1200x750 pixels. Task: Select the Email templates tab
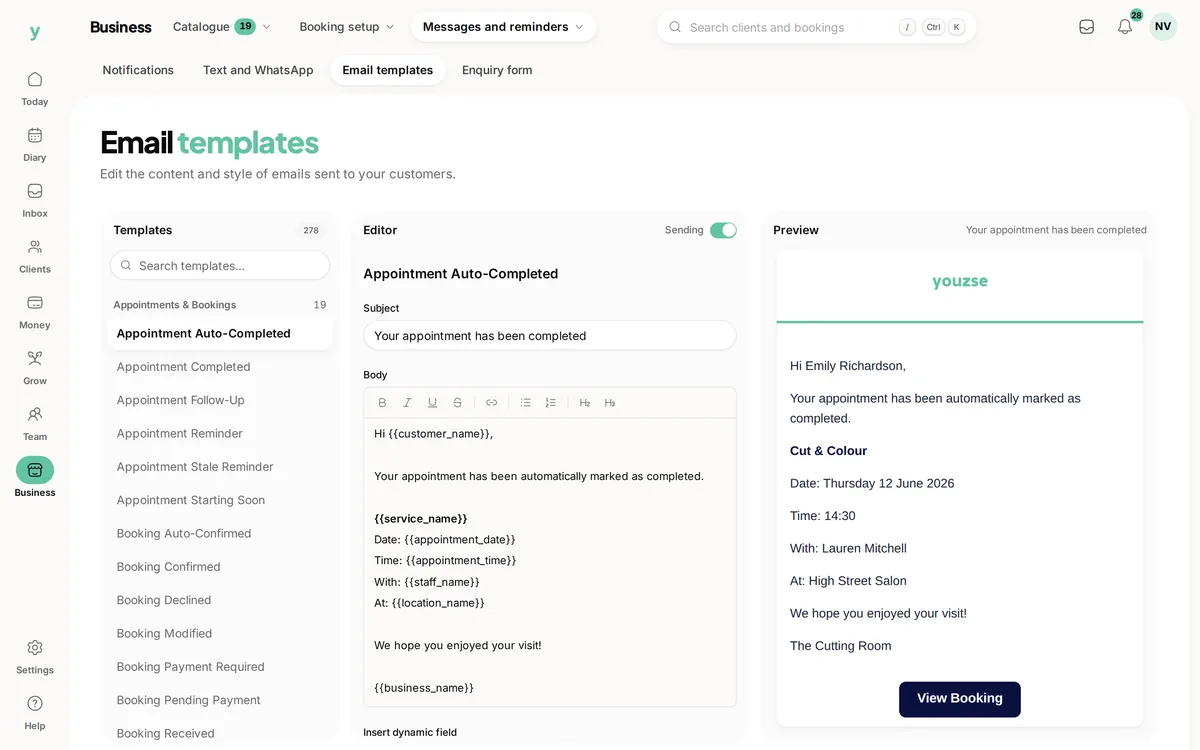pyautogui.click(x=388, y=70)
